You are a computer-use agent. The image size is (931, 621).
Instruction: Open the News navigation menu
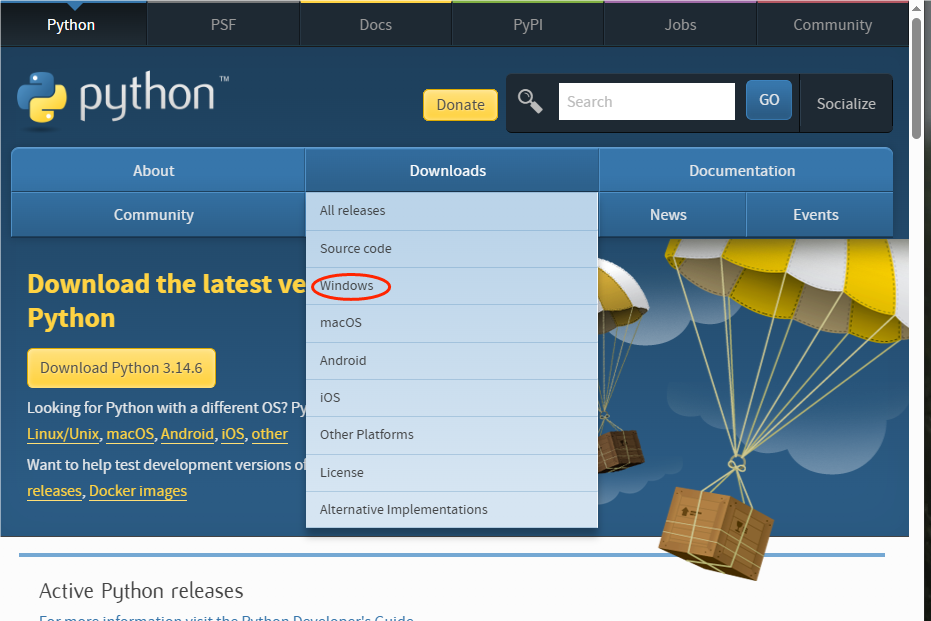point(672,214)
